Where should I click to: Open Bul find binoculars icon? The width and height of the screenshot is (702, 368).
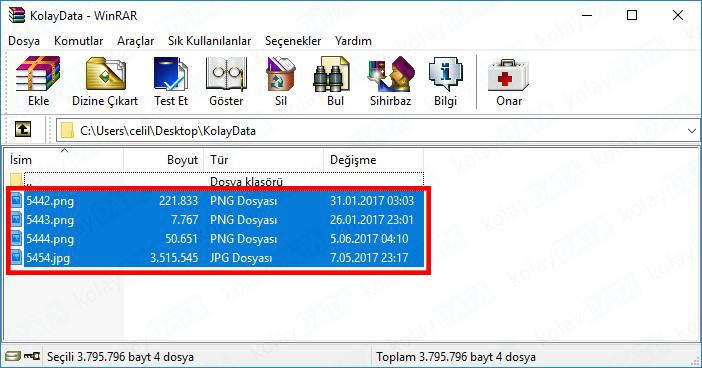click(x=331, y=74)
